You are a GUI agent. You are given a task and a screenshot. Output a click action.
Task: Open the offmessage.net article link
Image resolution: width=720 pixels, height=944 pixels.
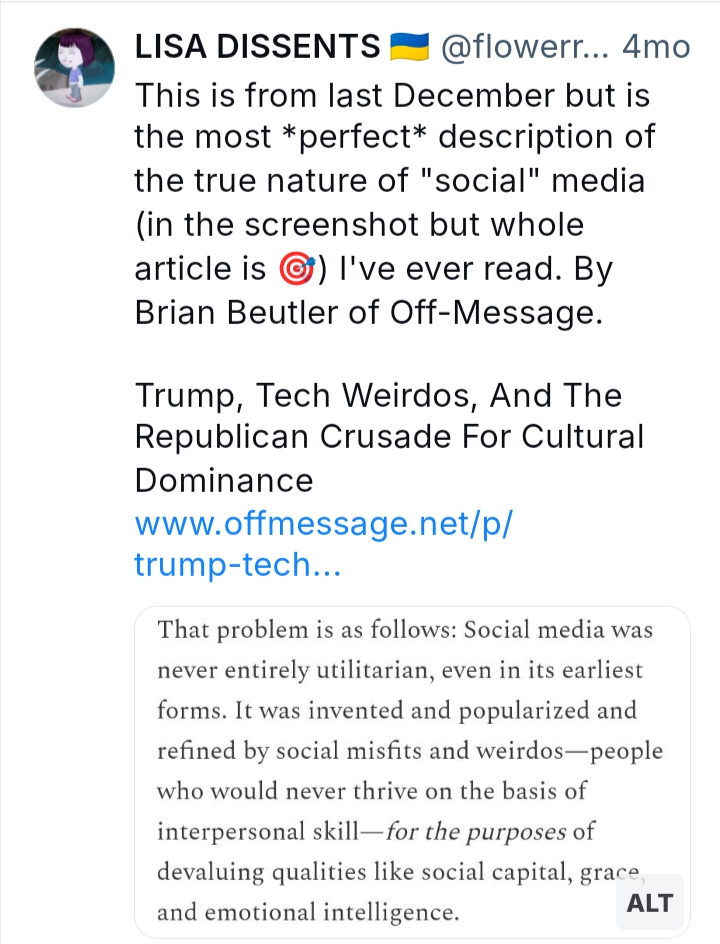tap(323, 544)
